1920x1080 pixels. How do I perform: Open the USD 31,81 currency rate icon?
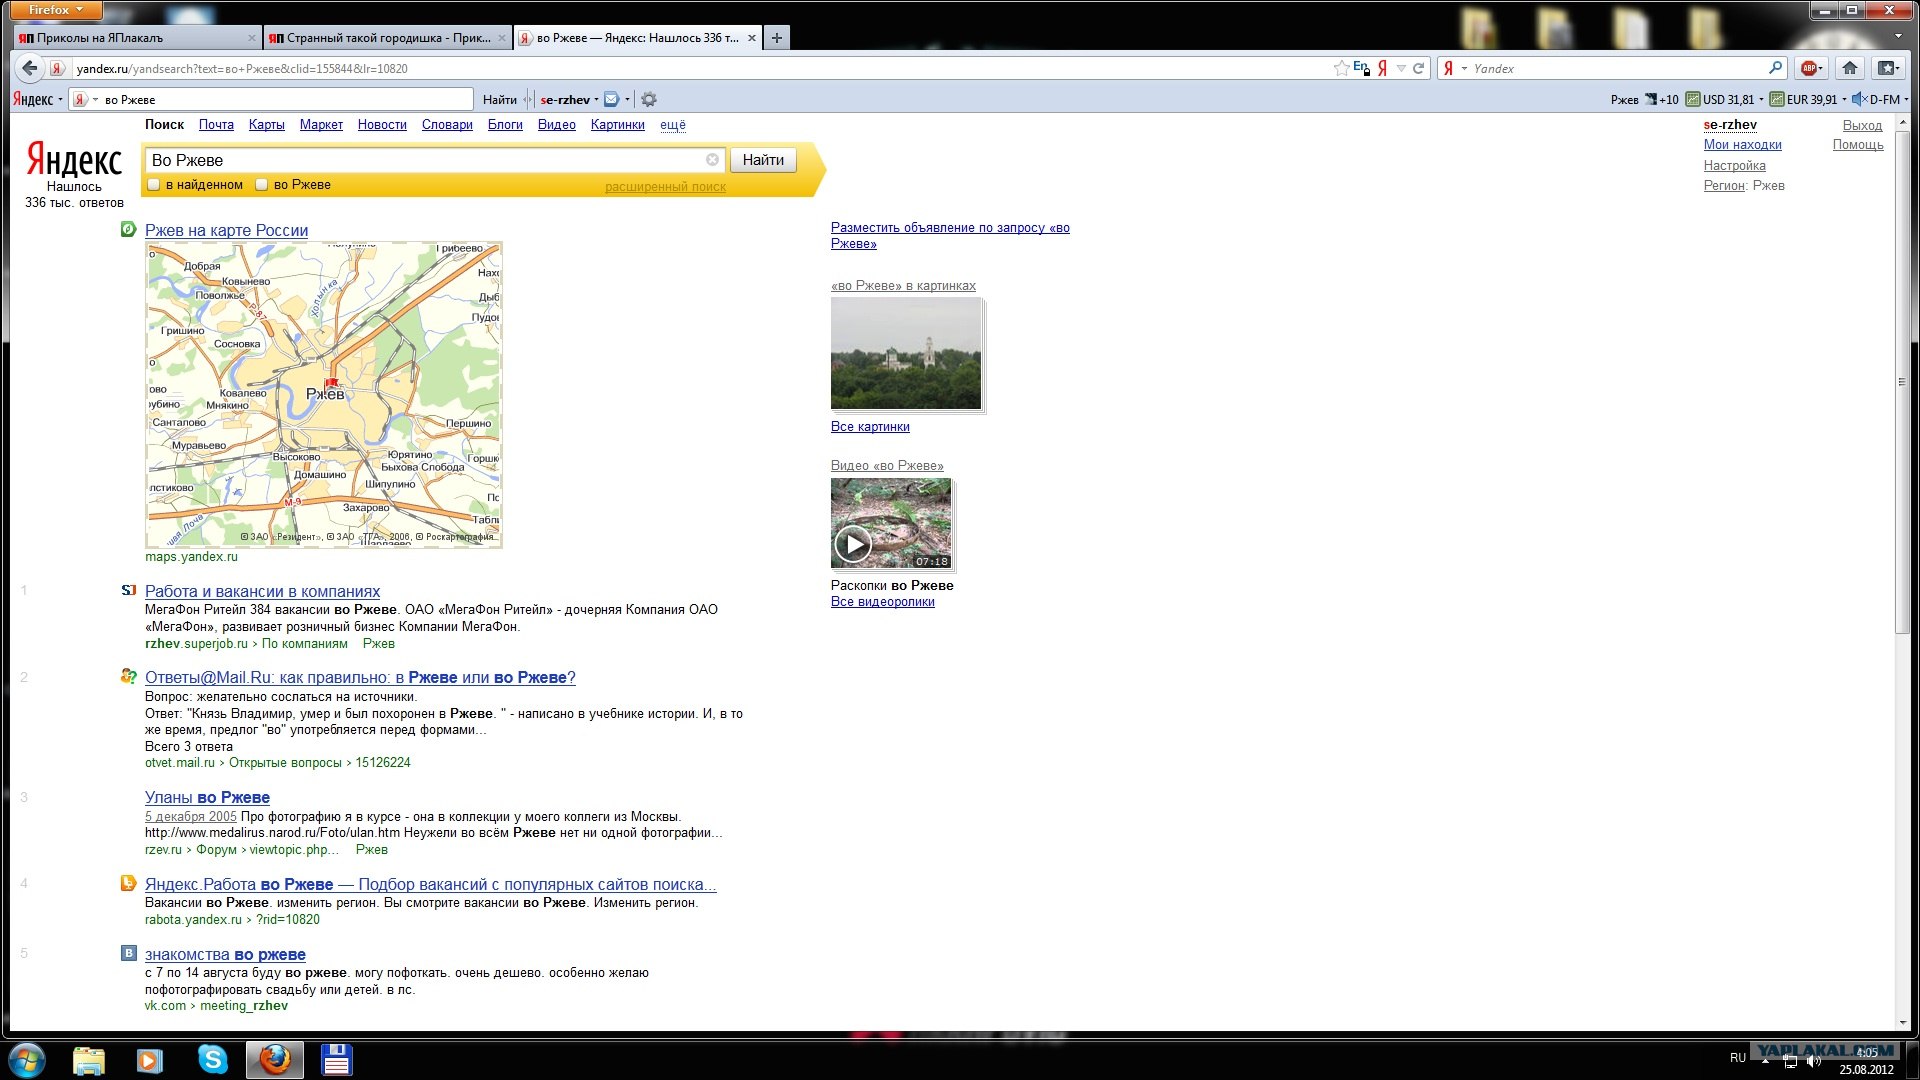pyautogui.click(x=1693, y=99)
